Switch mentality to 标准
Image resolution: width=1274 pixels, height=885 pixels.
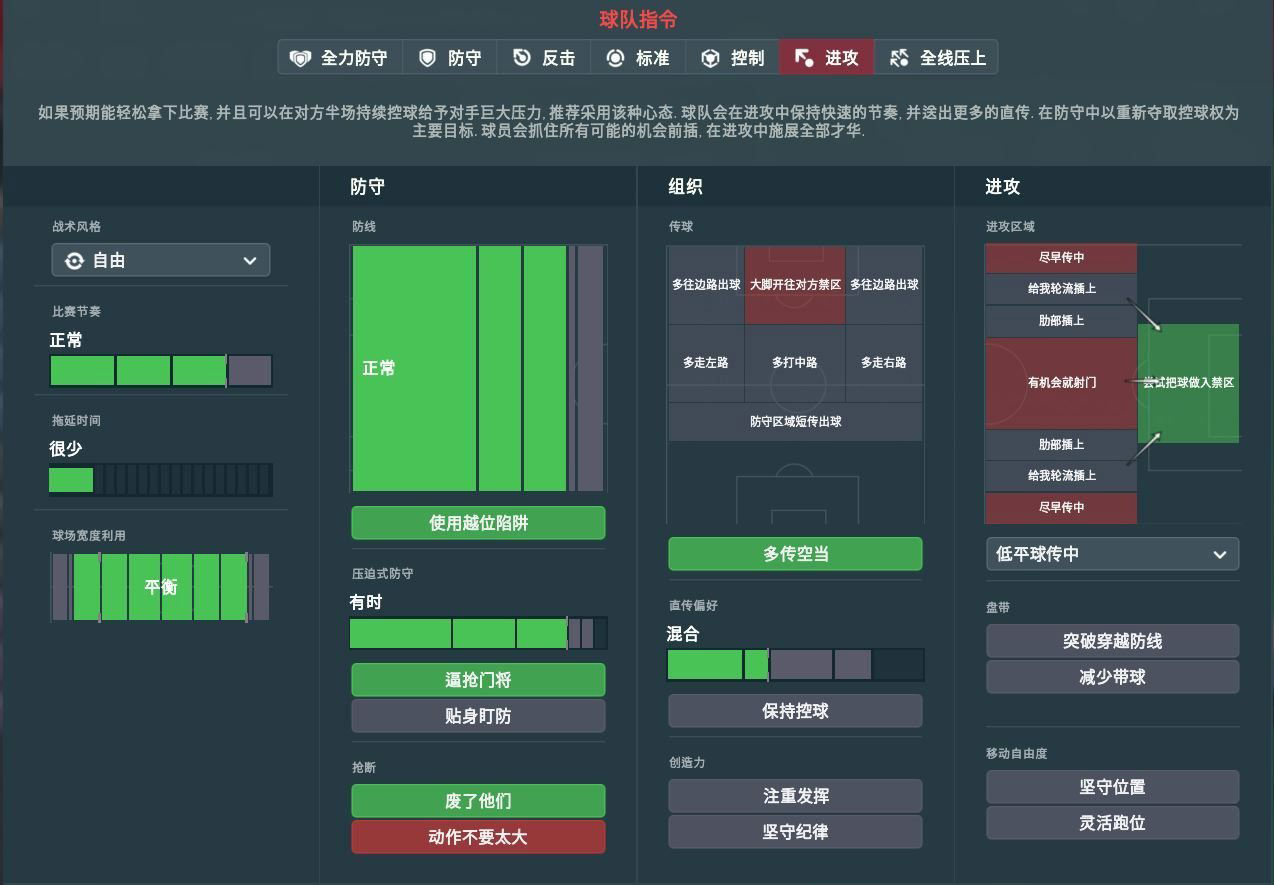coord(638,58)
